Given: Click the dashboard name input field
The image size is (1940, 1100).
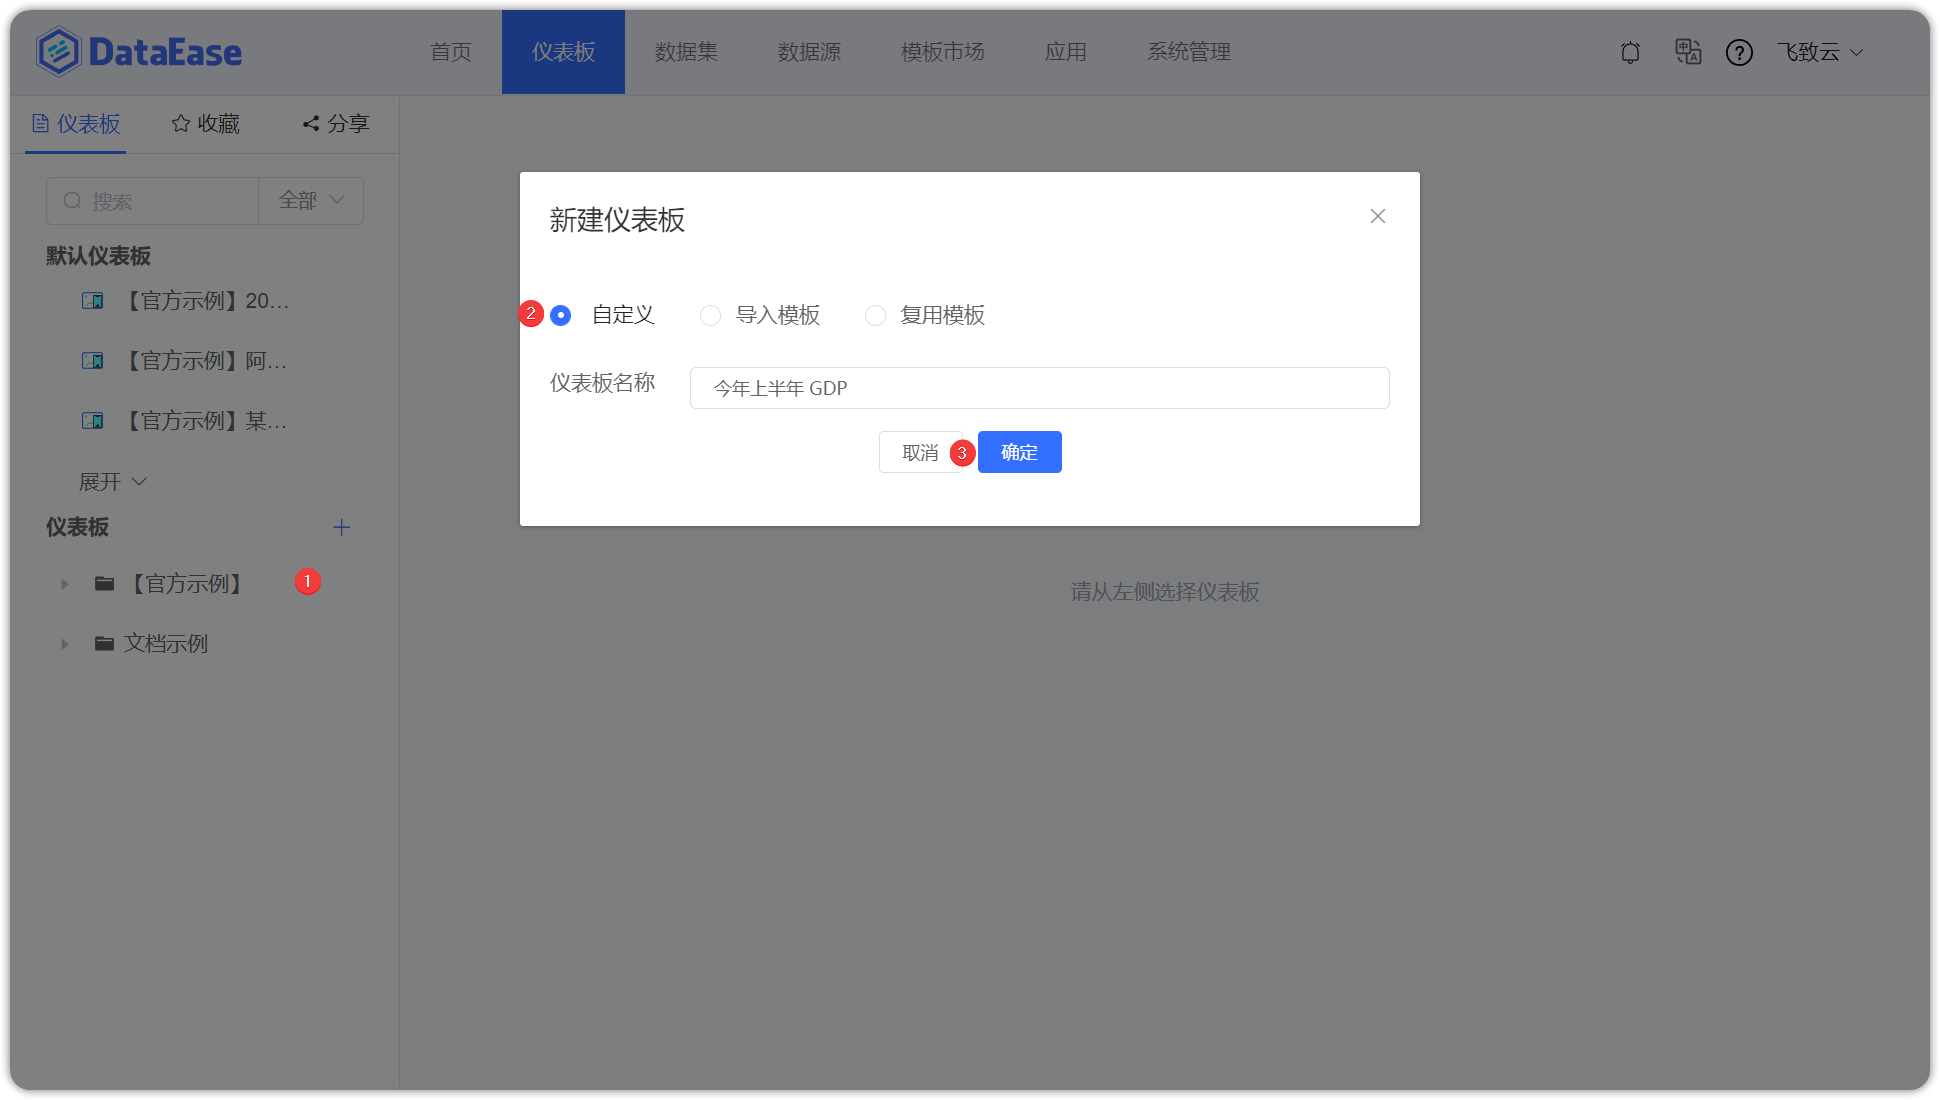Looking at the screenshot, I should [x=1039, y=388].
